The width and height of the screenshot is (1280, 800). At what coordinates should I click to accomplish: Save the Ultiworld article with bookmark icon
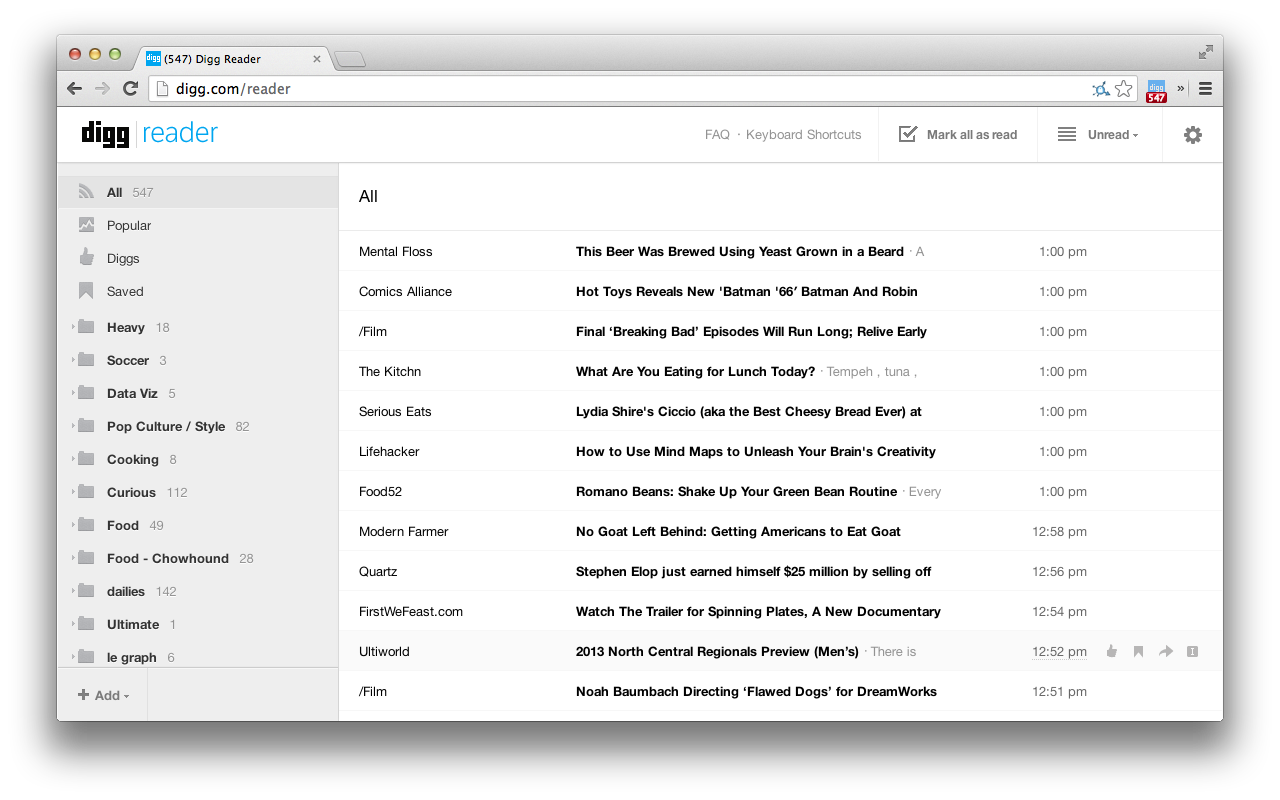(1138, 651)
